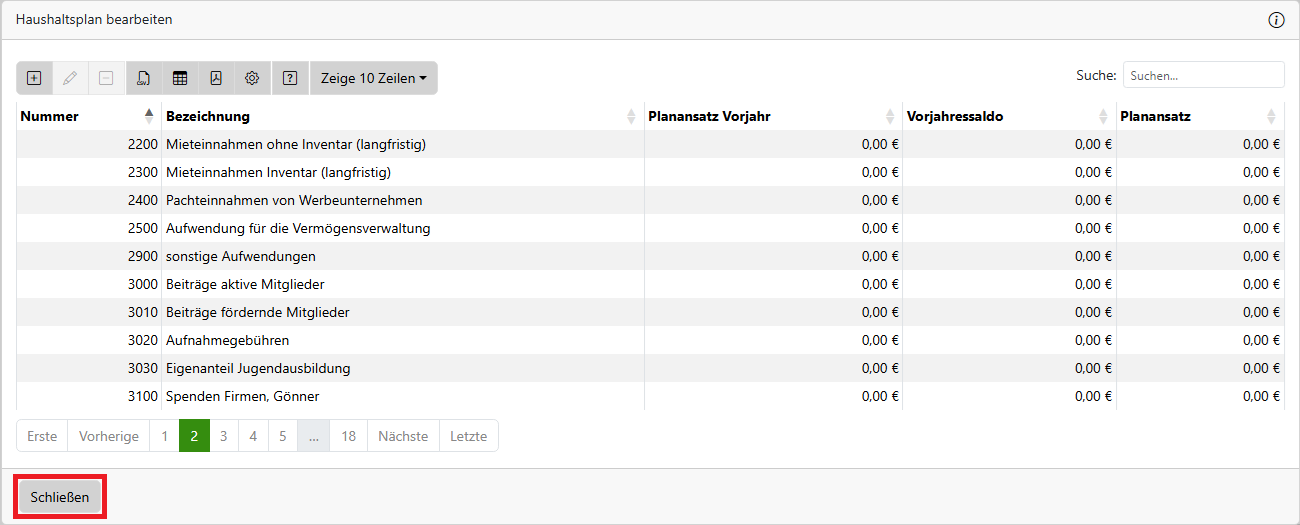Click the Excel table export icon
The width and height of the screenshot is (1300, 525).
pyautogui.click(x=180, y=78)
